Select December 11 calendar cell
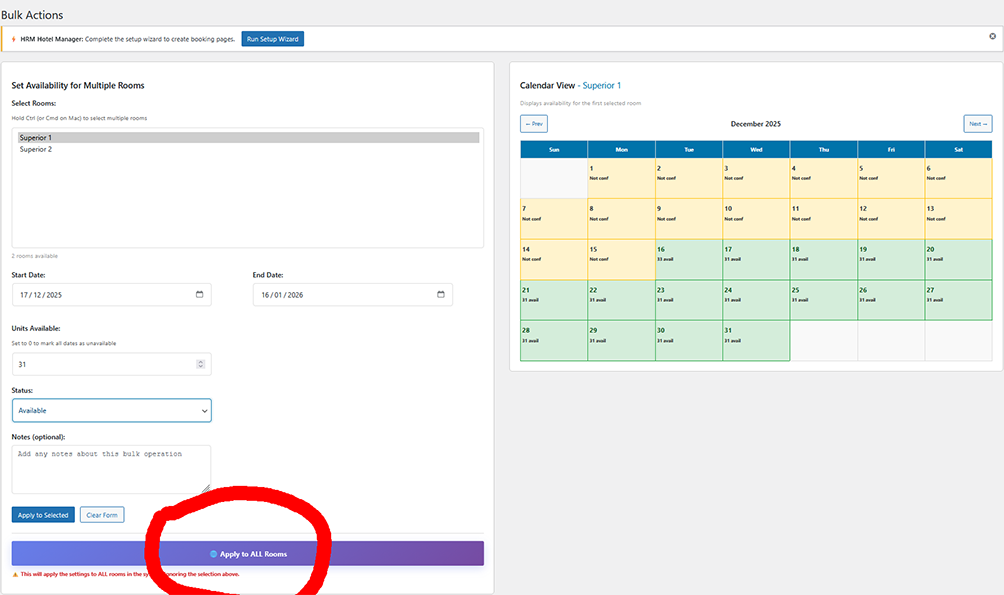 [x=823, y=219]
